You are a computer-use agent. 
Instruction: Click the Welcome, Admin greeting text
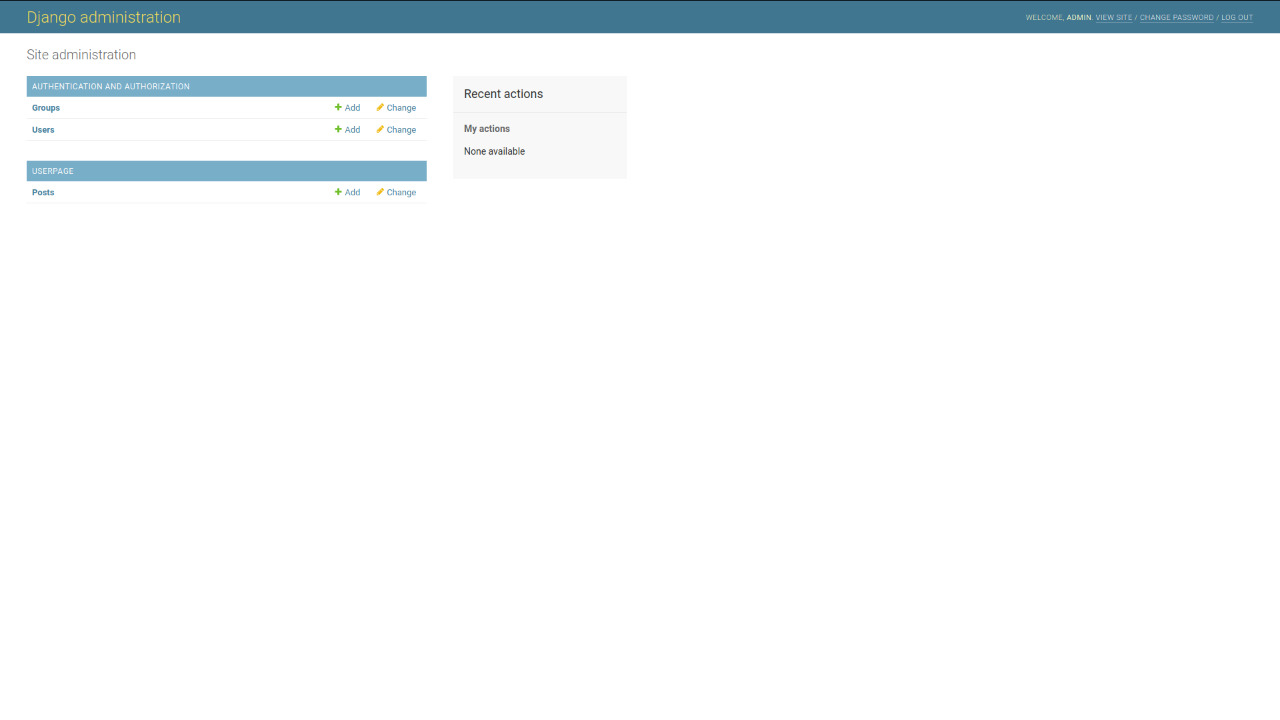1058,18
